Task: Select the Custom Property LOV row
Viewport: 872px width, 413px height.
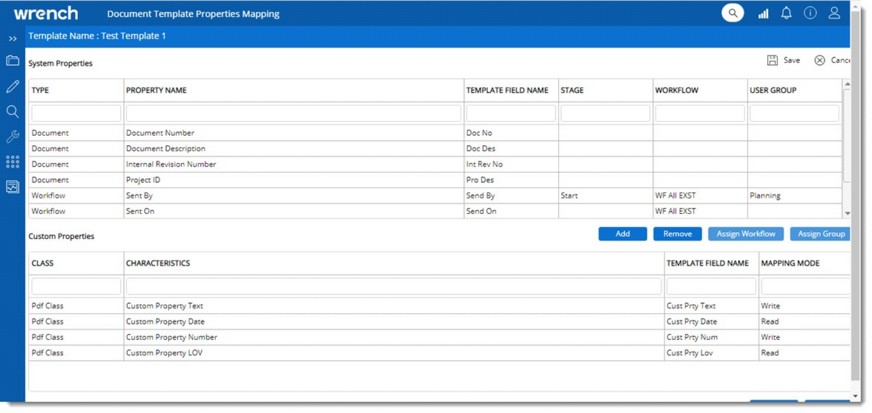Action: pos(293,353)
